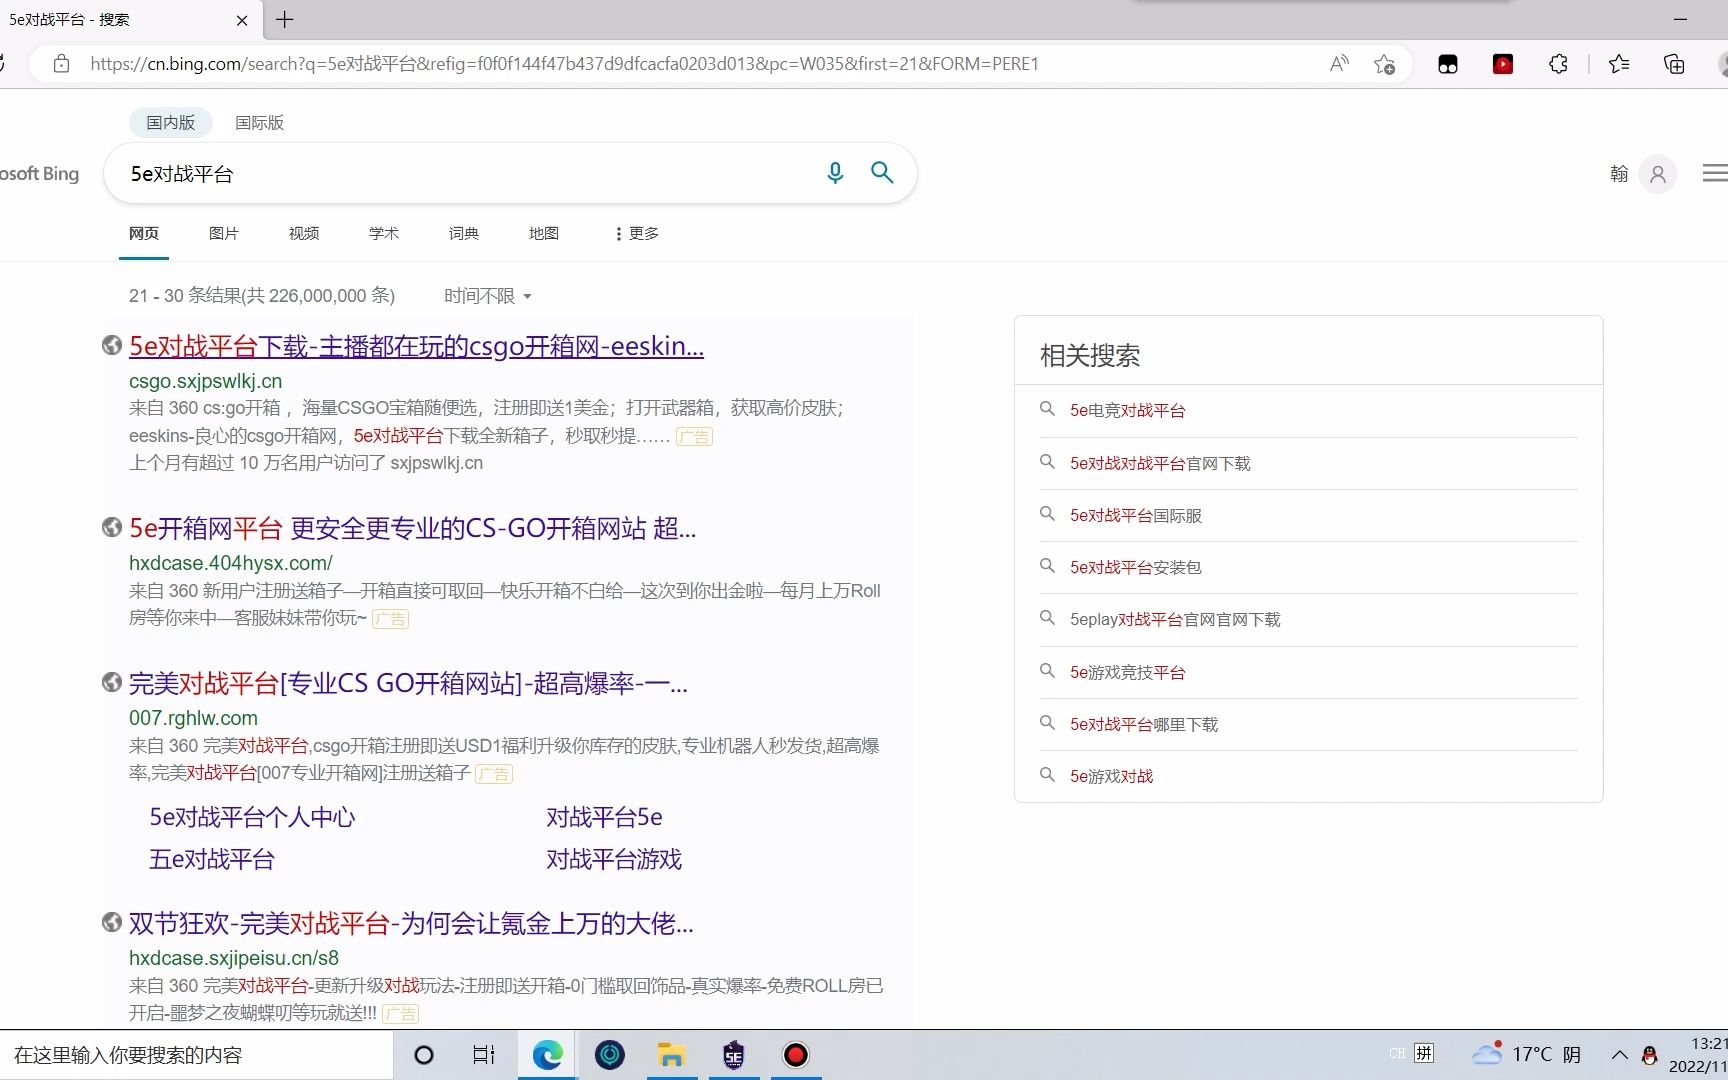Open the Collections icon in browser toolbar

pos(1674,64)
